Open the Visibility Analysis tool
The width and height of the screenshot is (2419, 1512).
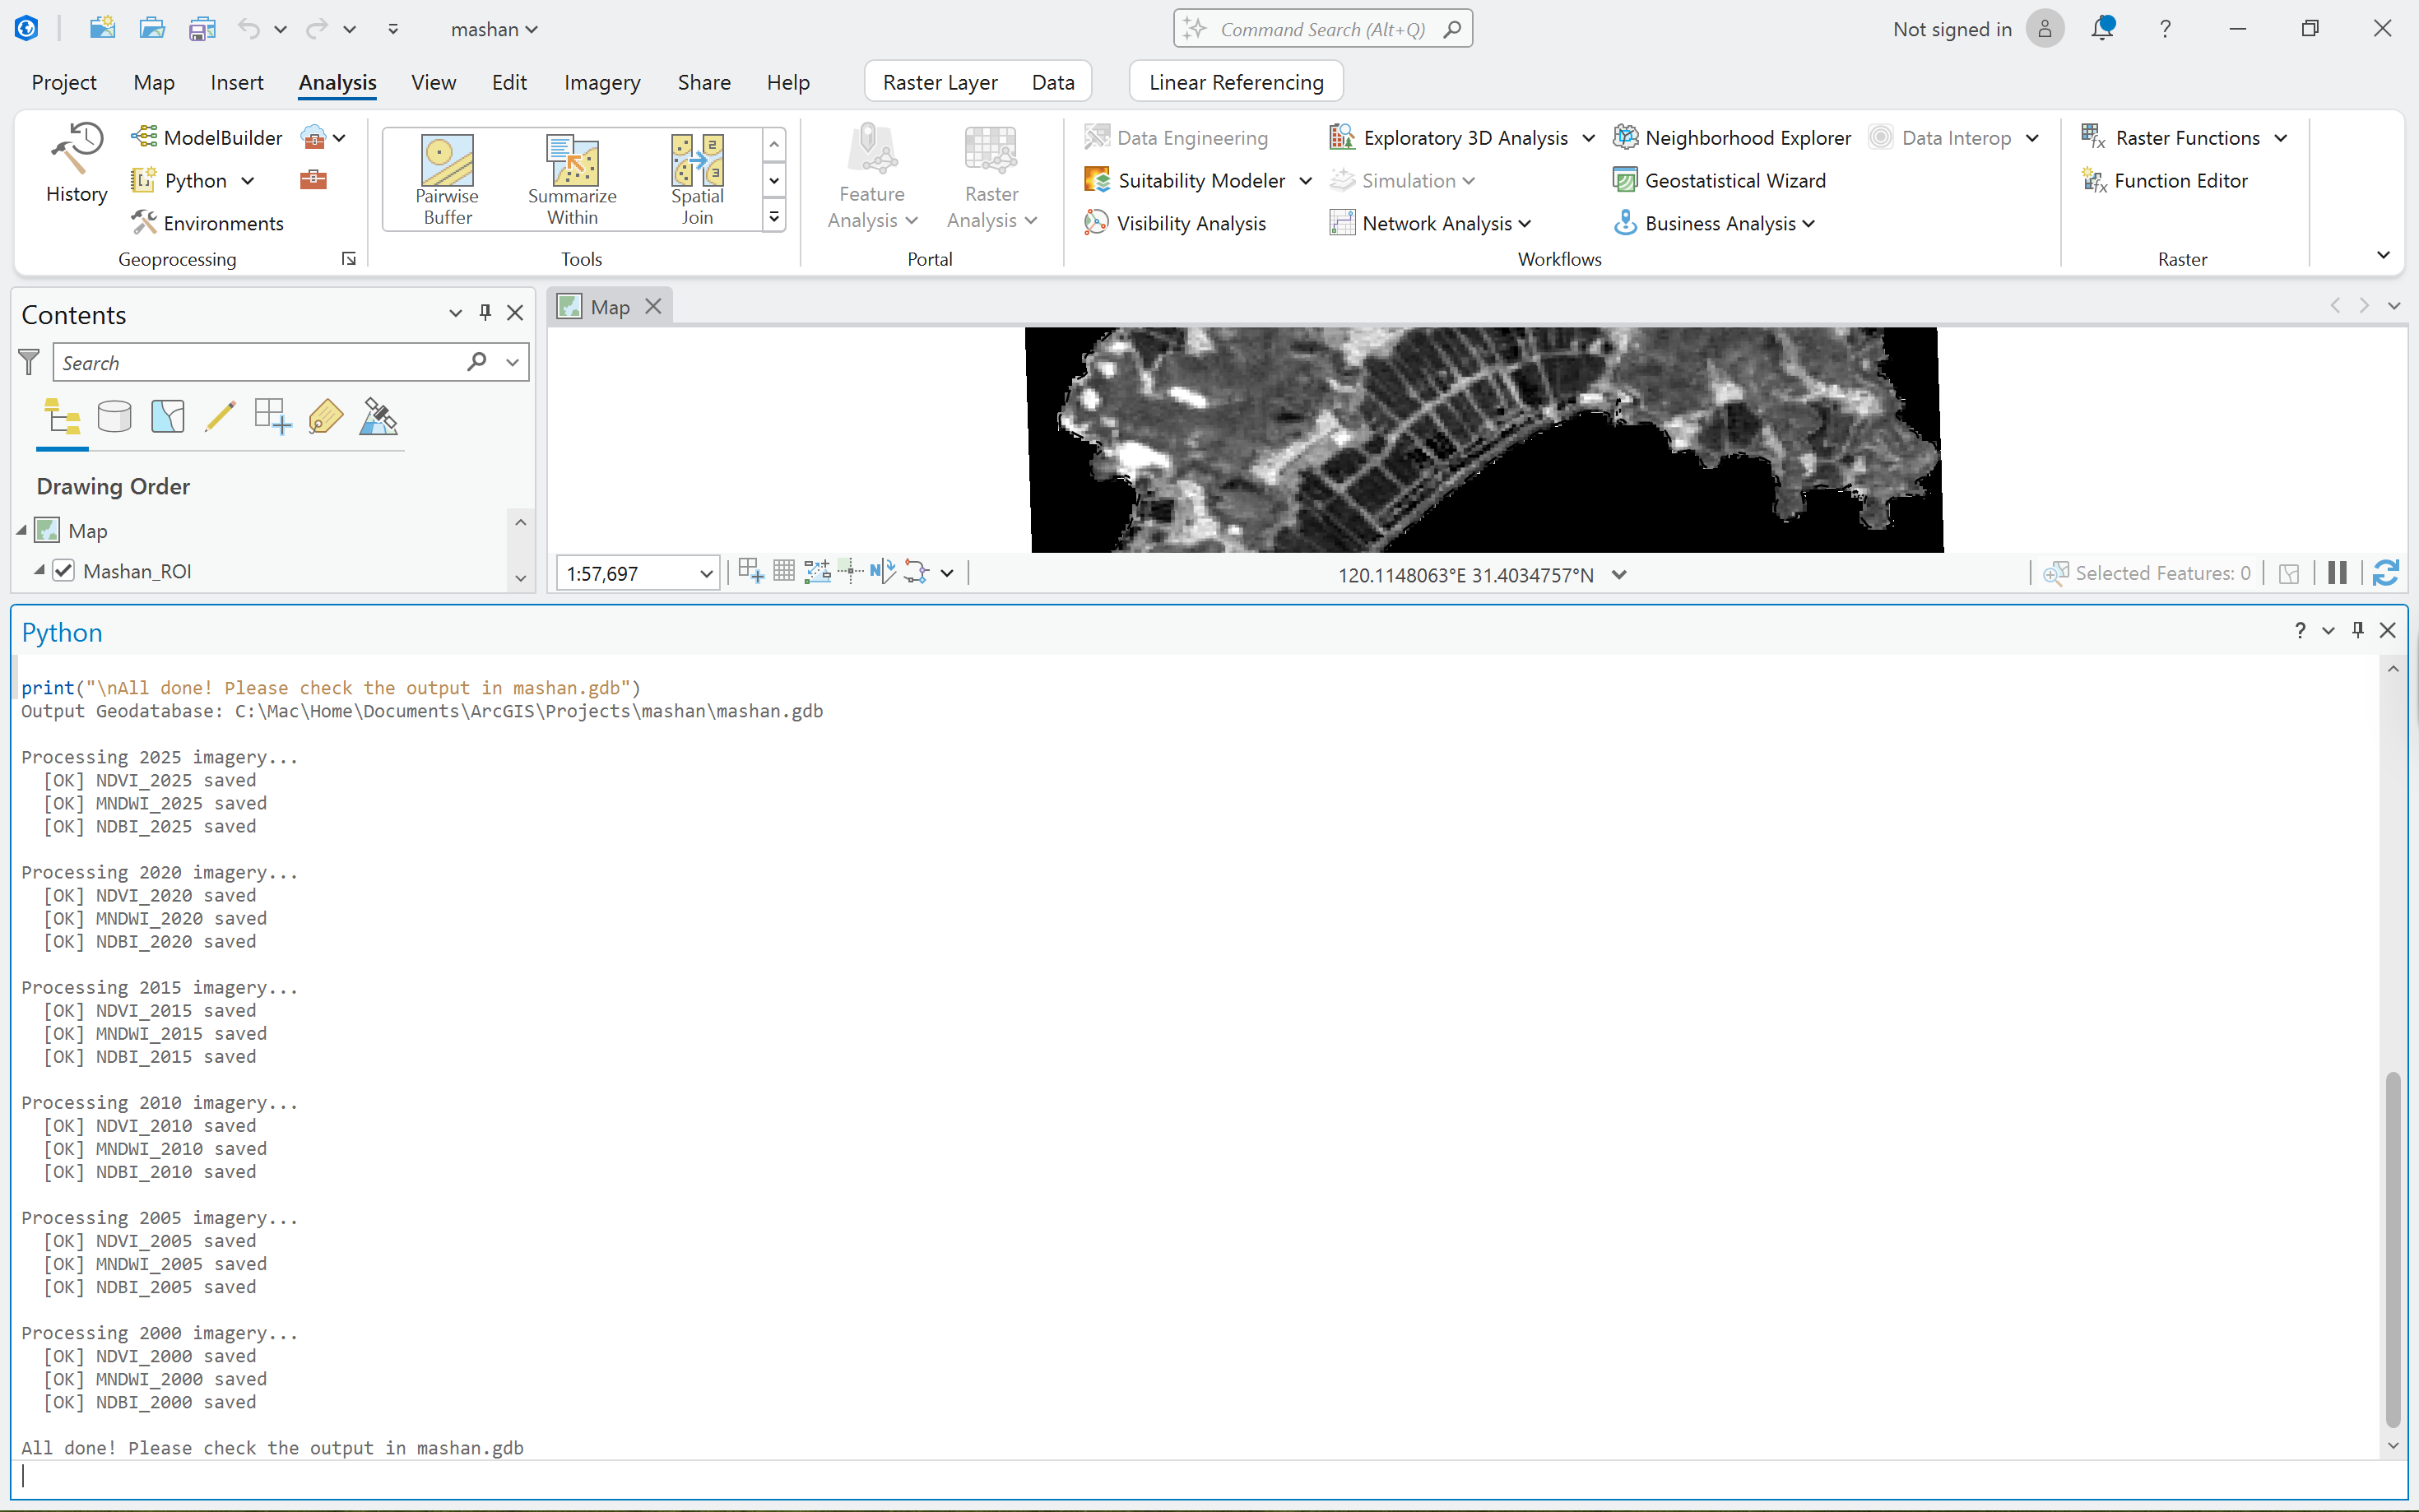click(1176, 223)
